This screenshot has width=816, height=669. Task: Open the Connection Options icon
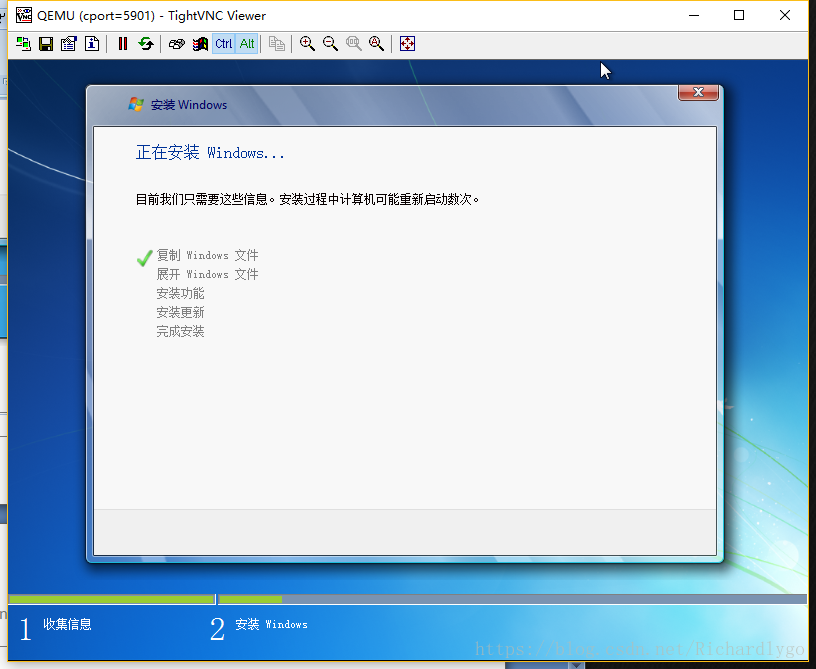(x=69, y=44)
